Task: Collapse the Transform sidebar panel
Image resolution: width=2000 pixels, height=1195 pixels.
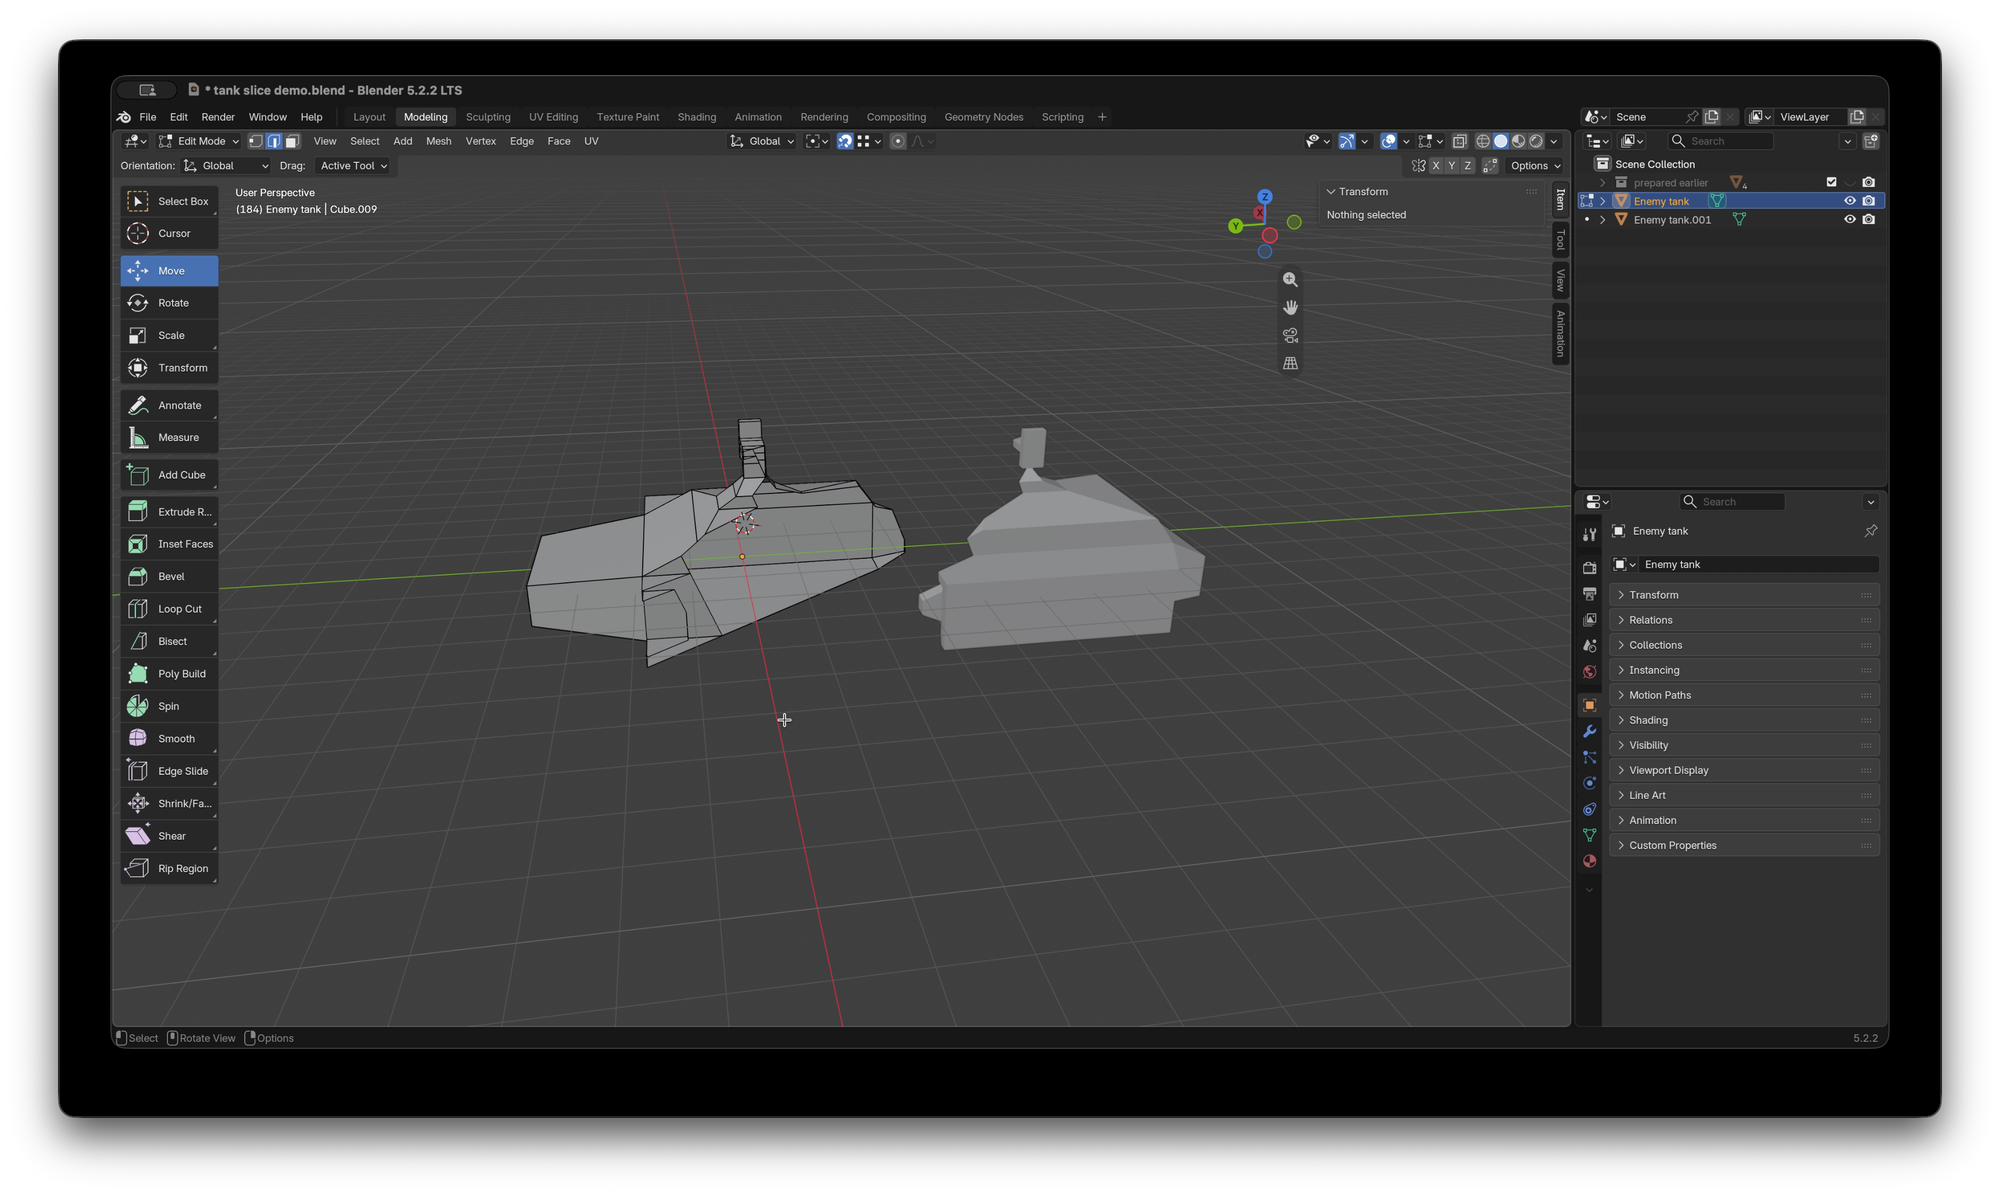Action: [x=1331, y=192]
